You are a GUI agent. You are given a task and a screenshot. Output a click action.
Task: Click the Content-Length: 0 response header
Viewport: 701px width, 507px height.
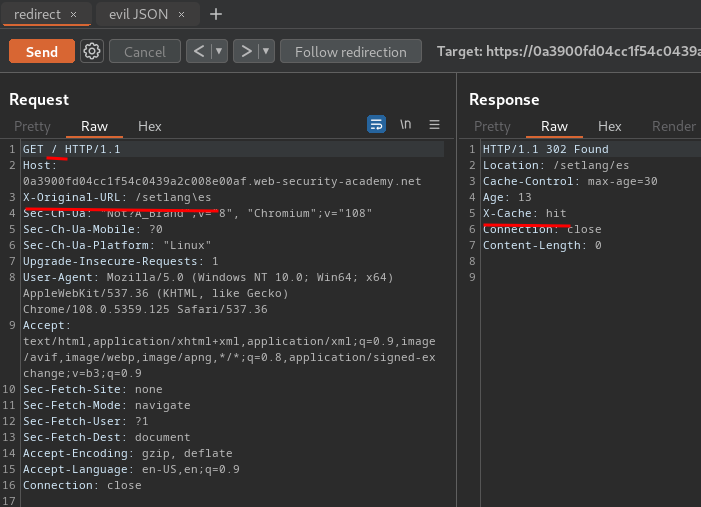tap(542, 245)
